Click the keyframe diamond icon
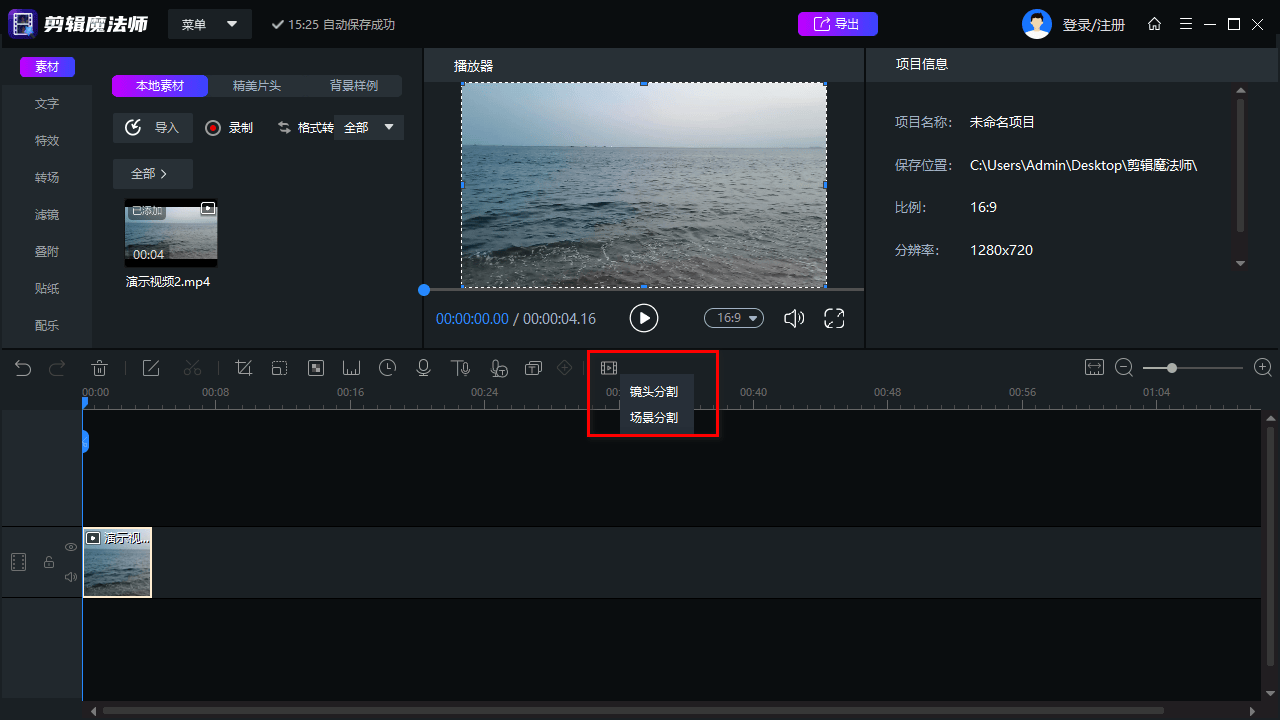1280x720 pixels. 565,368
